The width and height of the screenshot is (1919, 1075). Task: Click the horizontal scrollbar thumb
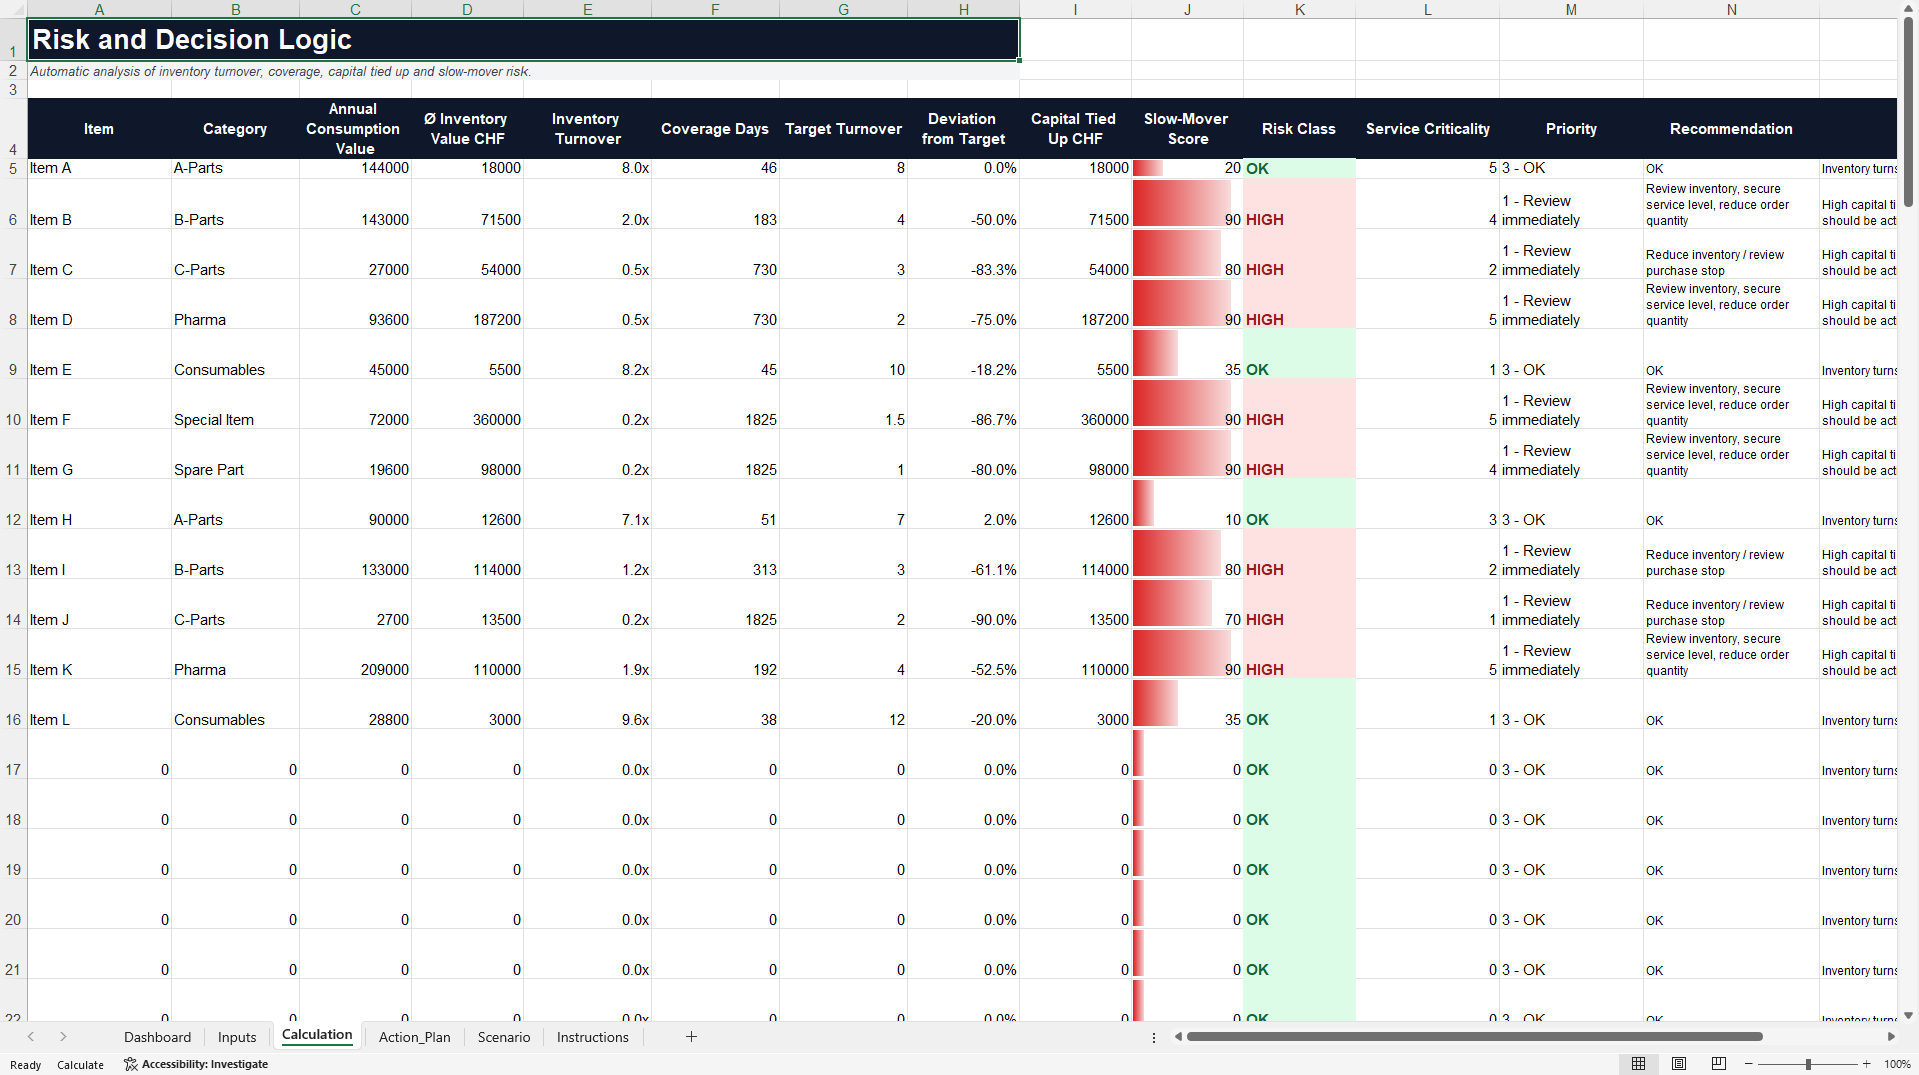(x=1474, y=1037)
